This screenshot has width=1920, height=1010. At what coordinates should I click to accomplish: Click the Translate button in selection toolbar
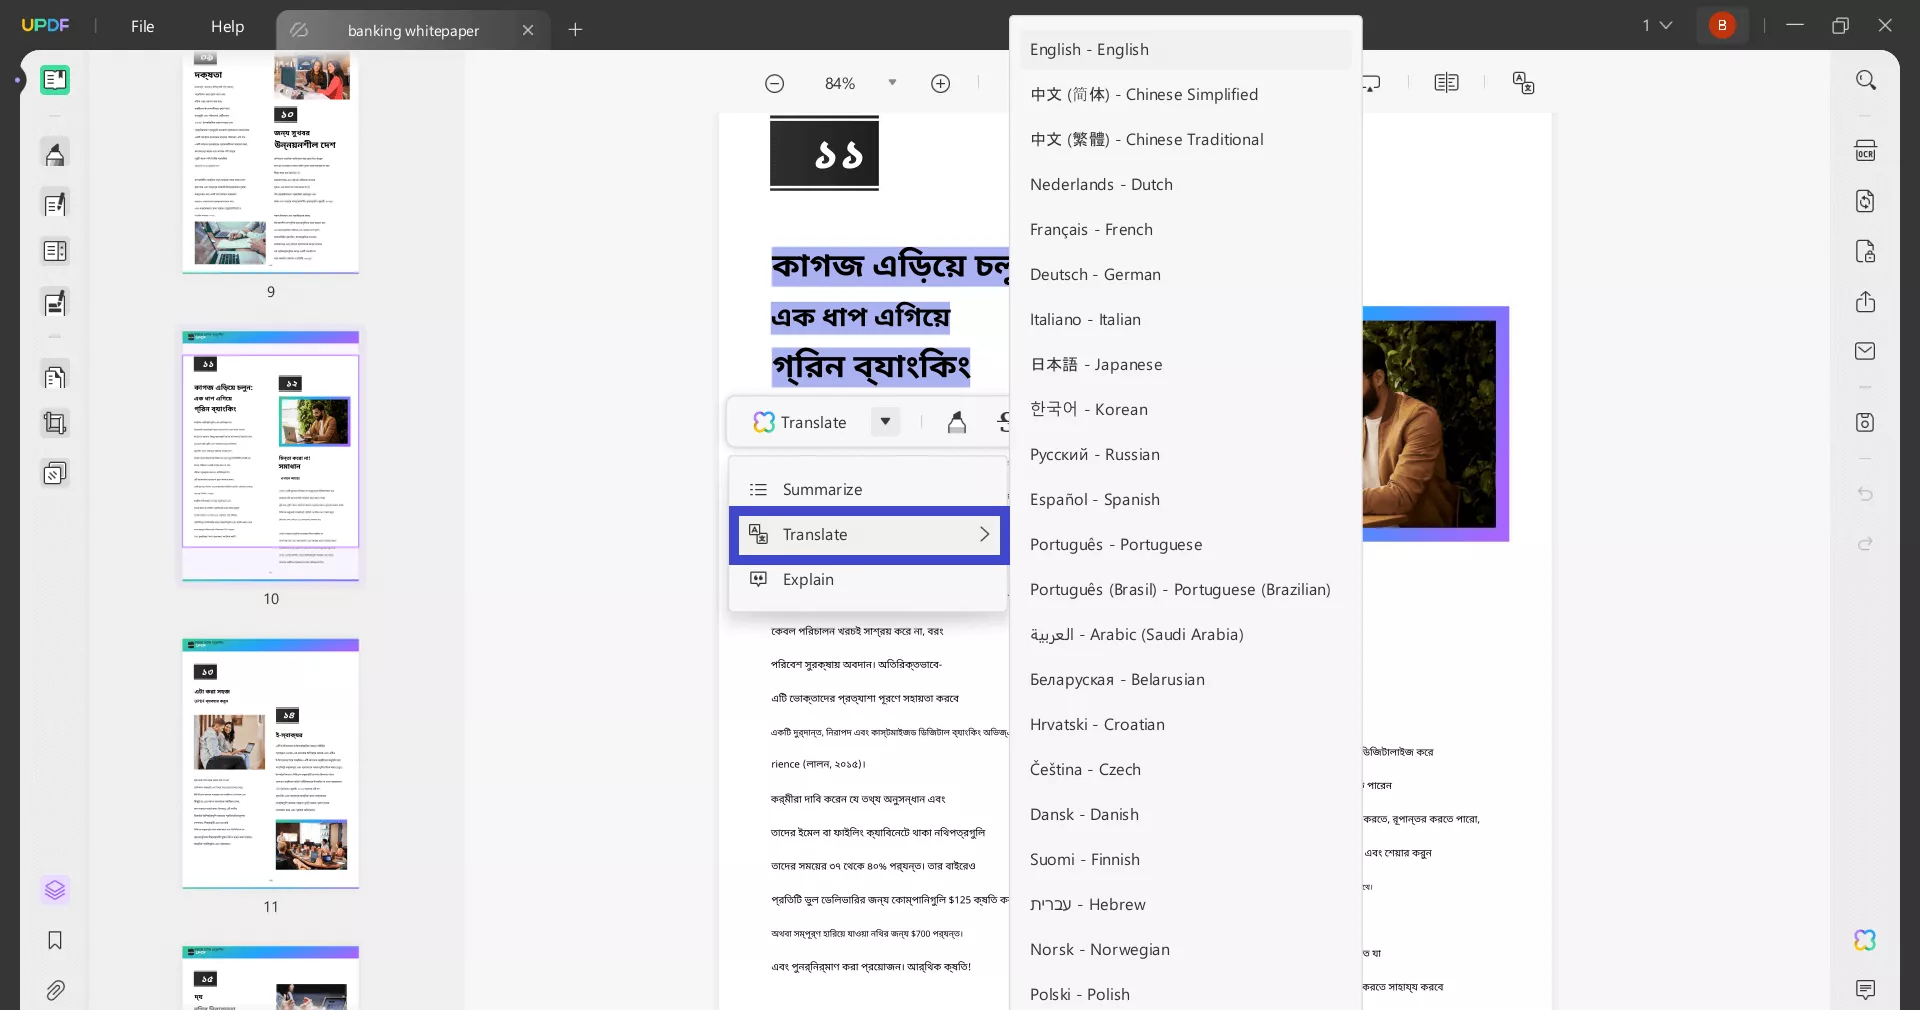tap(800, 422)
